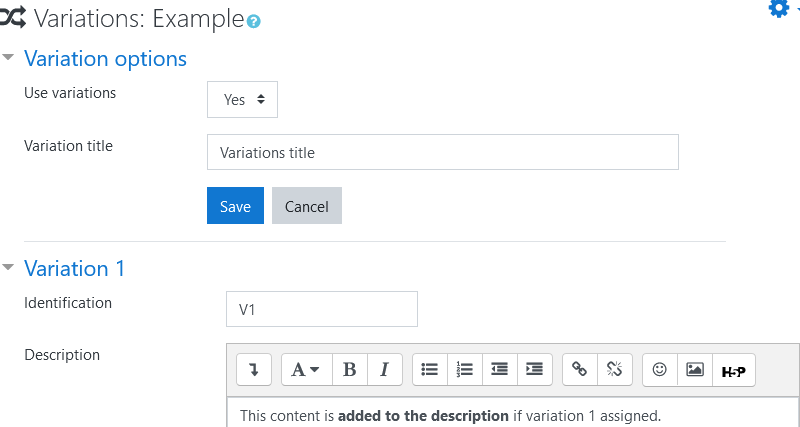Open the emoji picker
Screen dimensions: 800x427
[x=659, y=369]
